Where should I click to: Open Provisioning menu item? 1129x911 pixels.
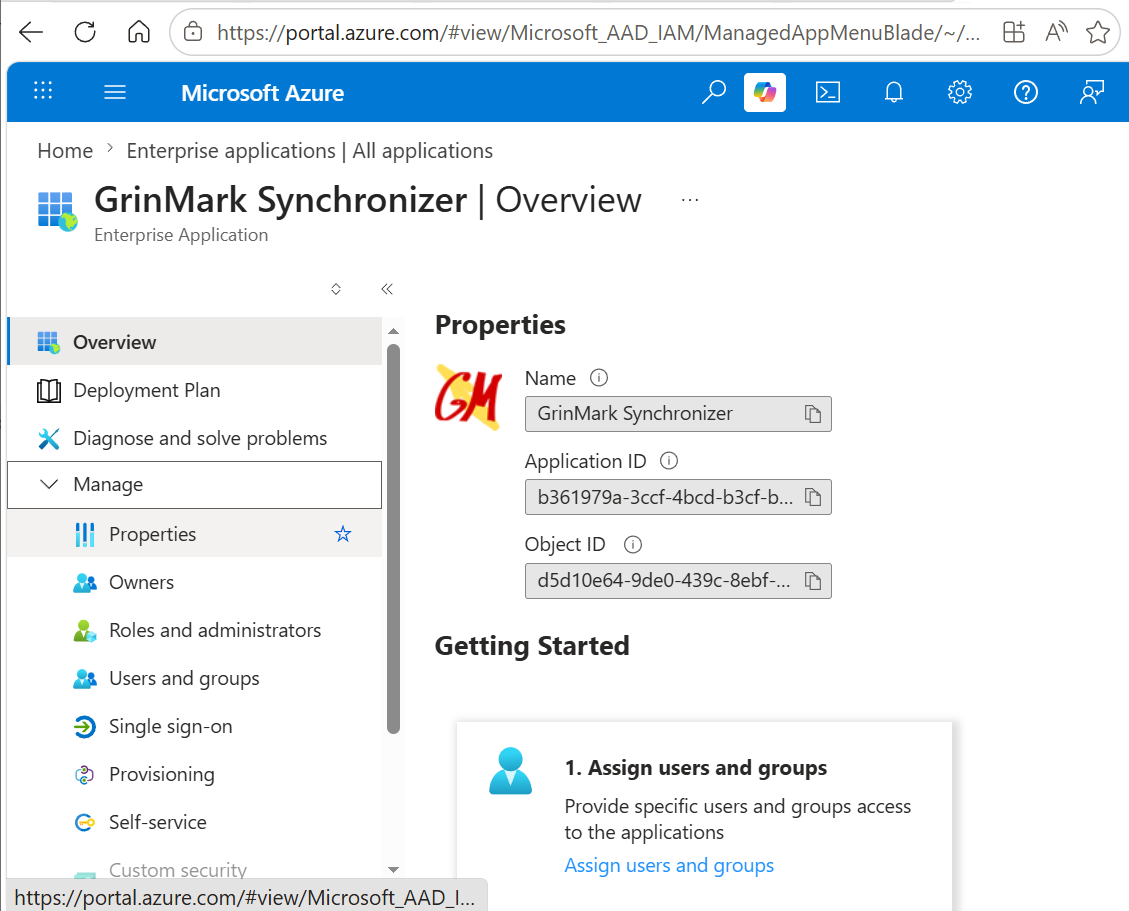tap(194, 774)
